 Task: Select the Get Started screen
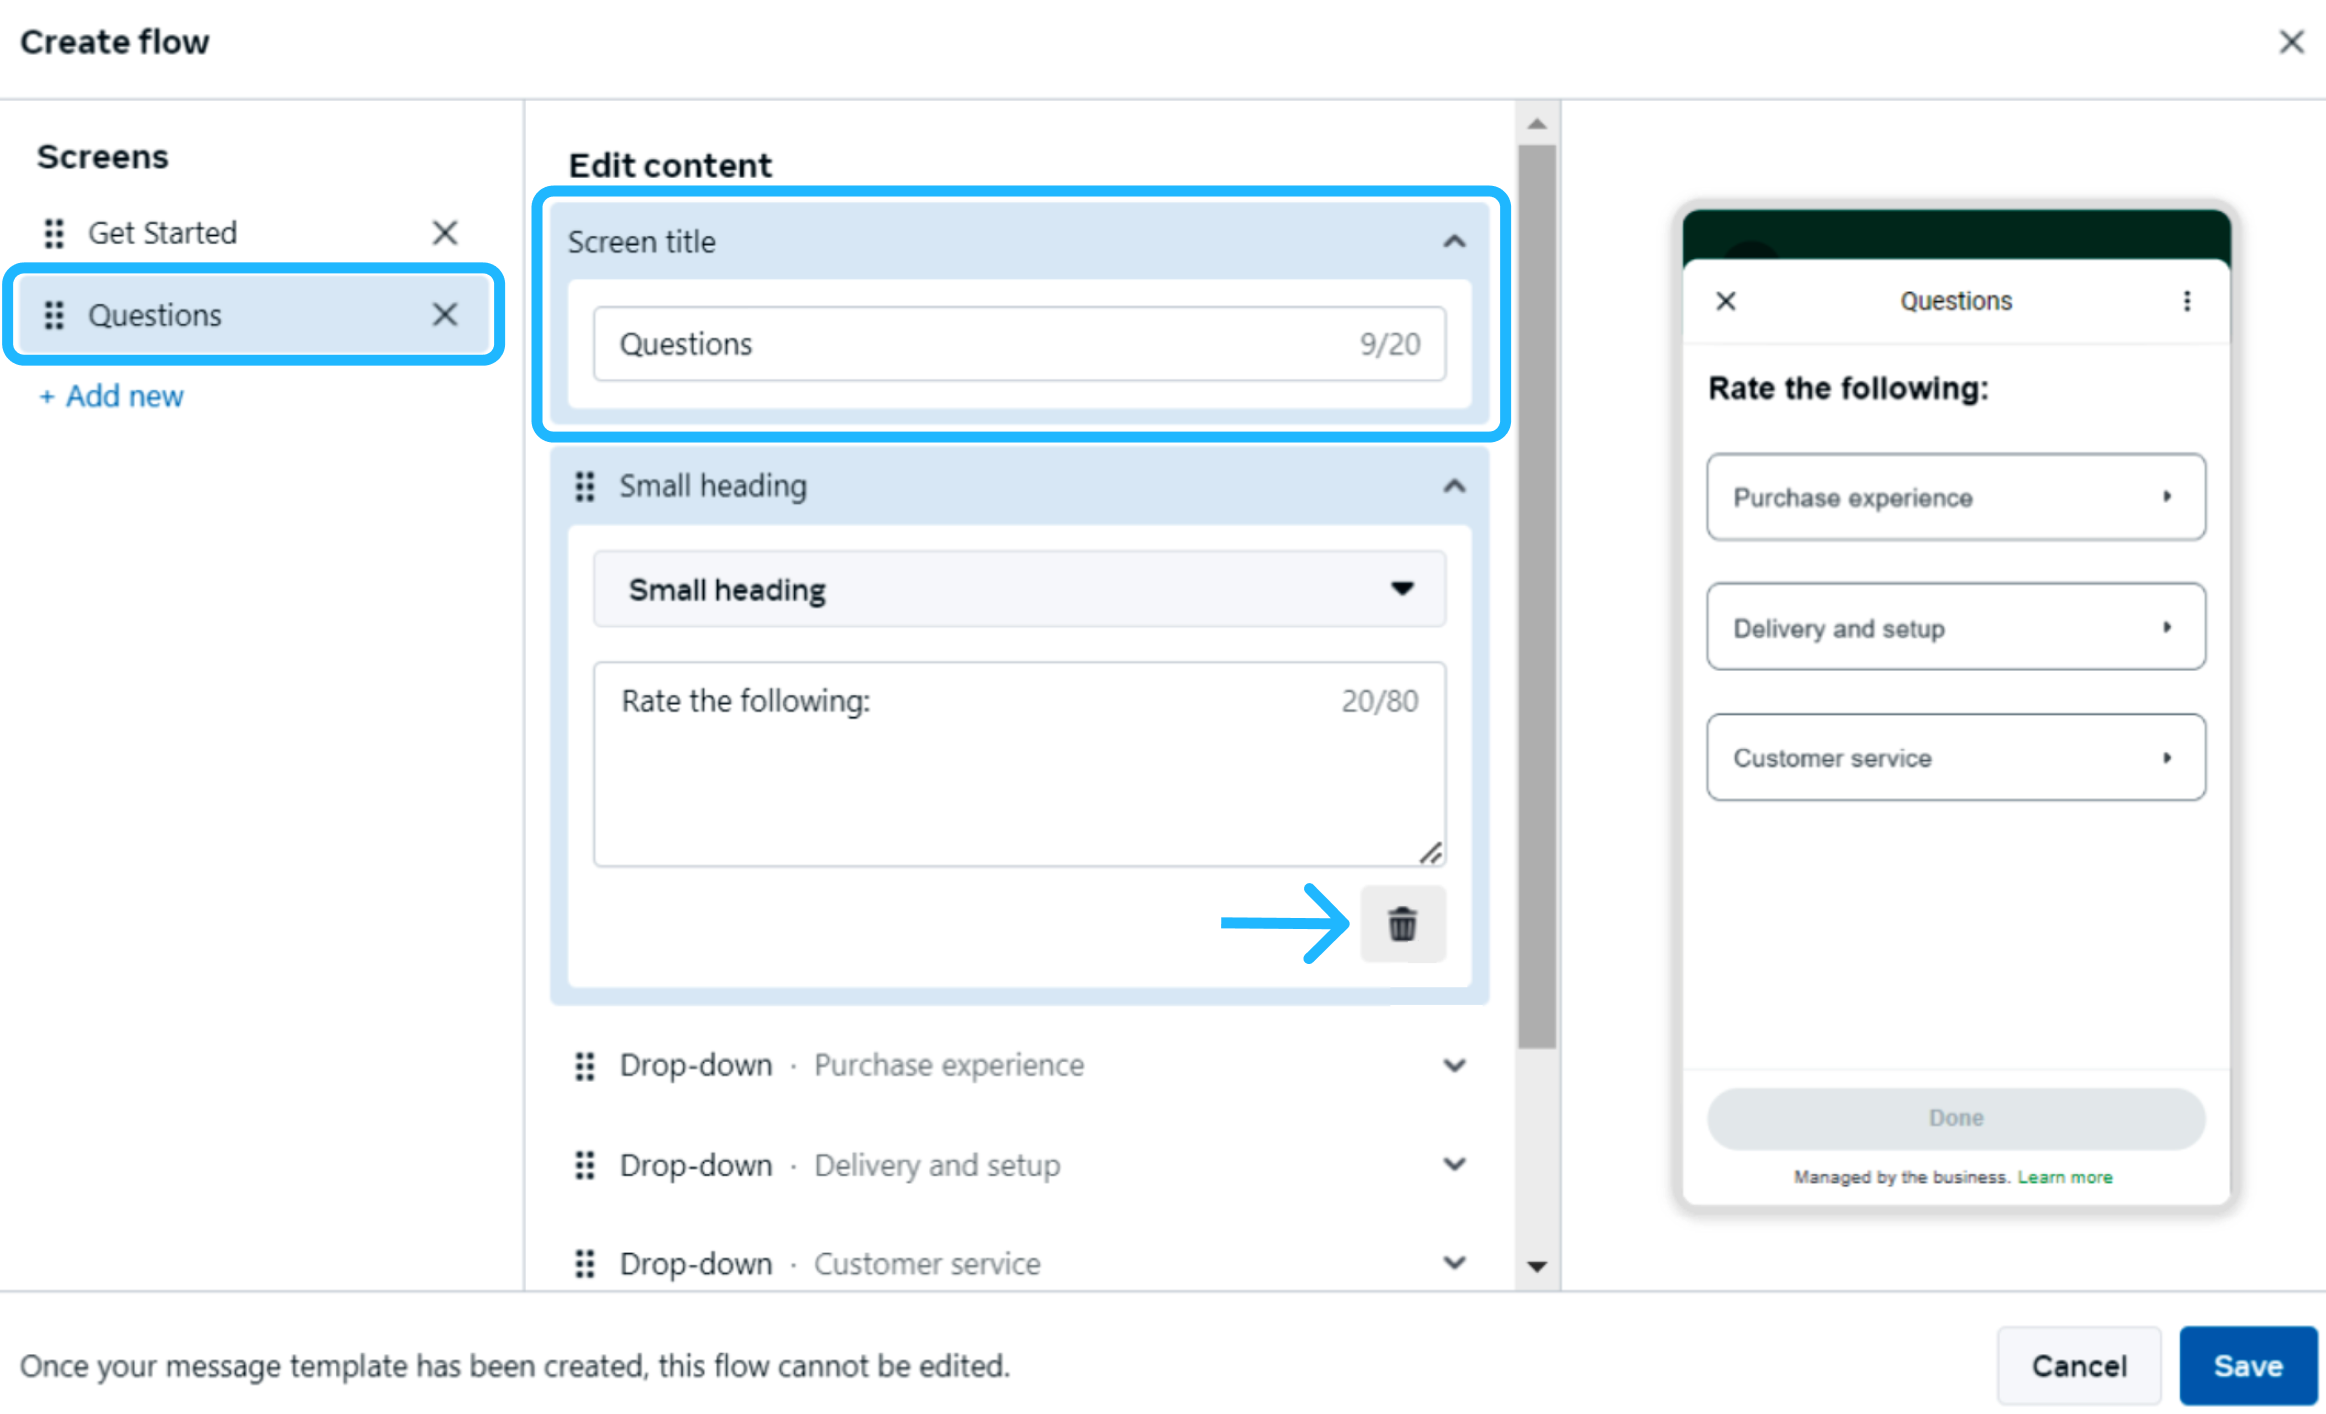163,233
